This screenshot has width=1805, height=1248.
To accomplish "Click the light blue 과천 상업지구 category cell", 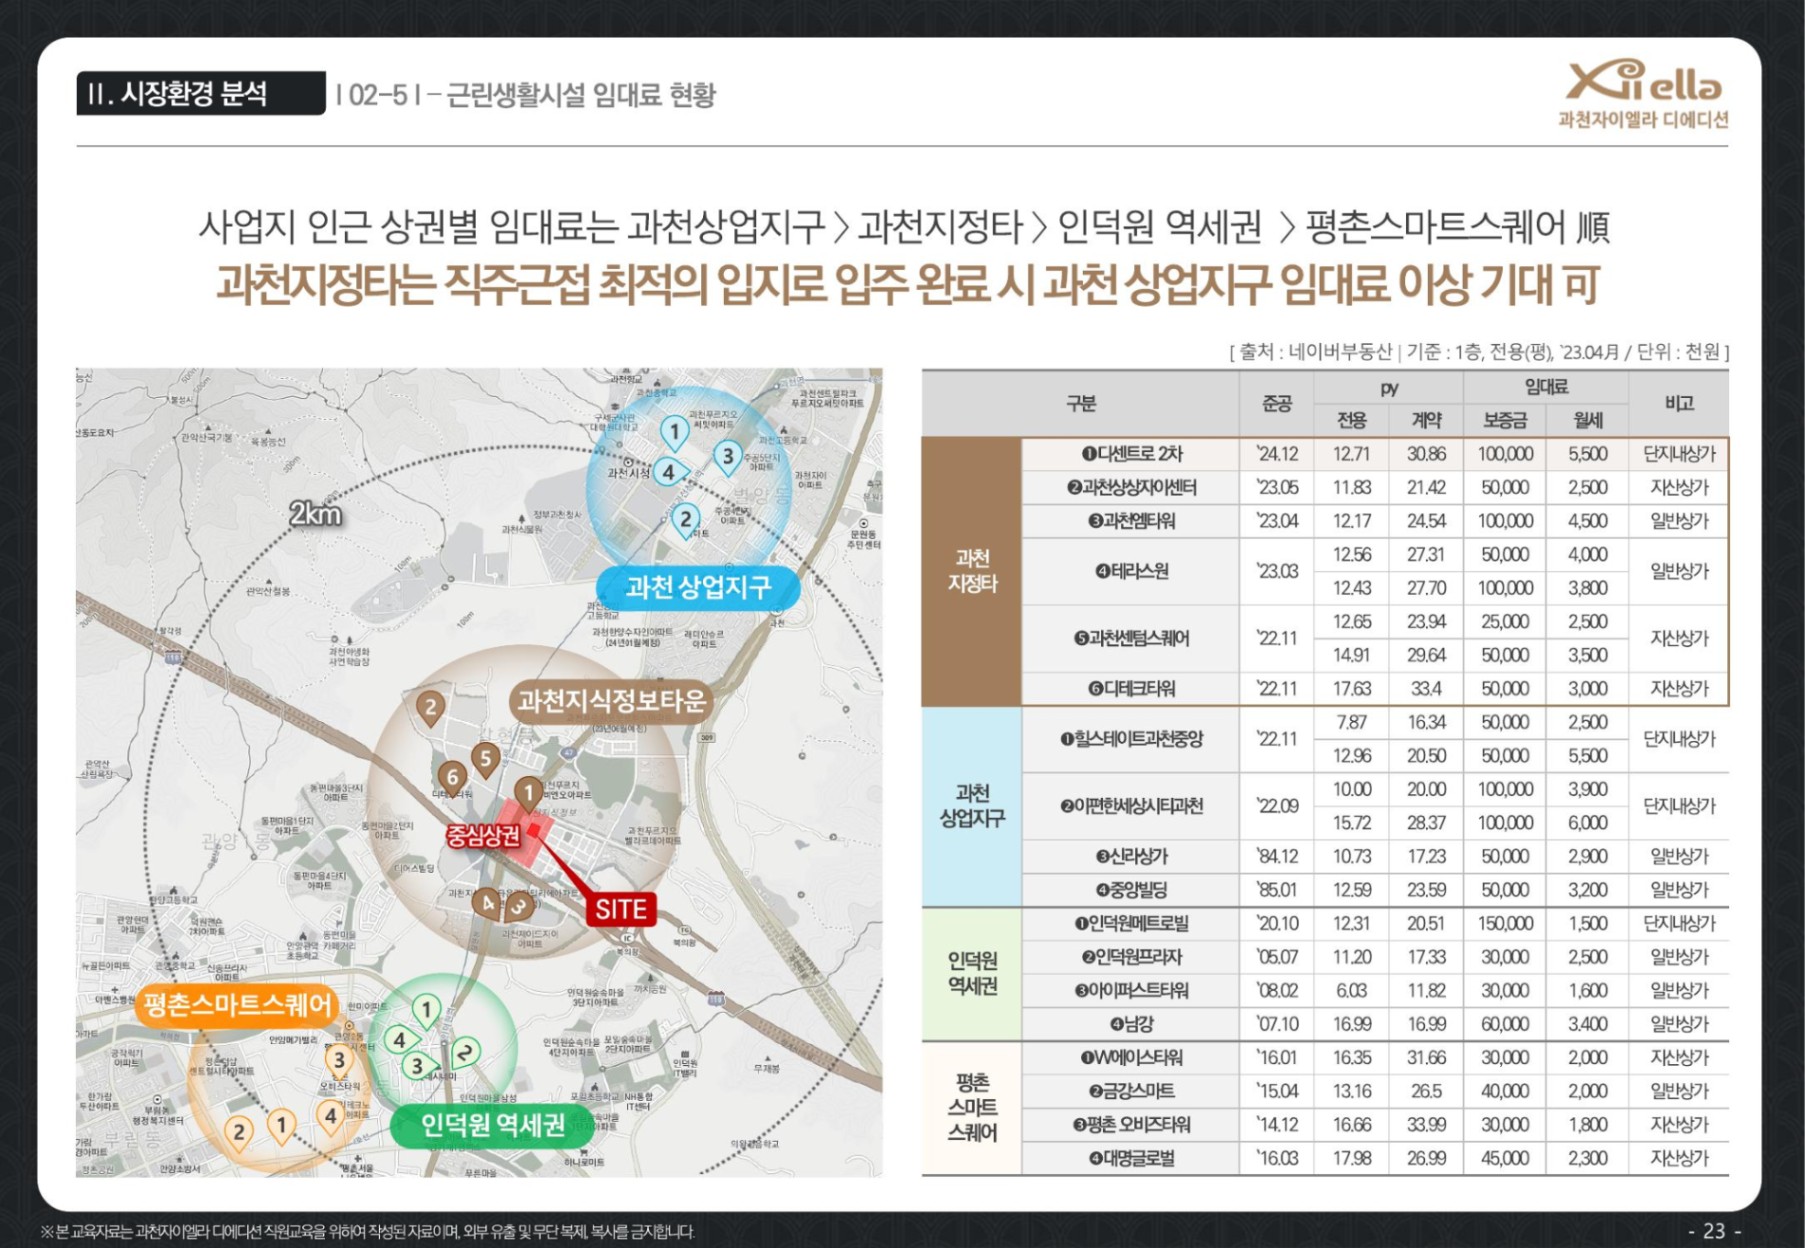I will point(972,806).
